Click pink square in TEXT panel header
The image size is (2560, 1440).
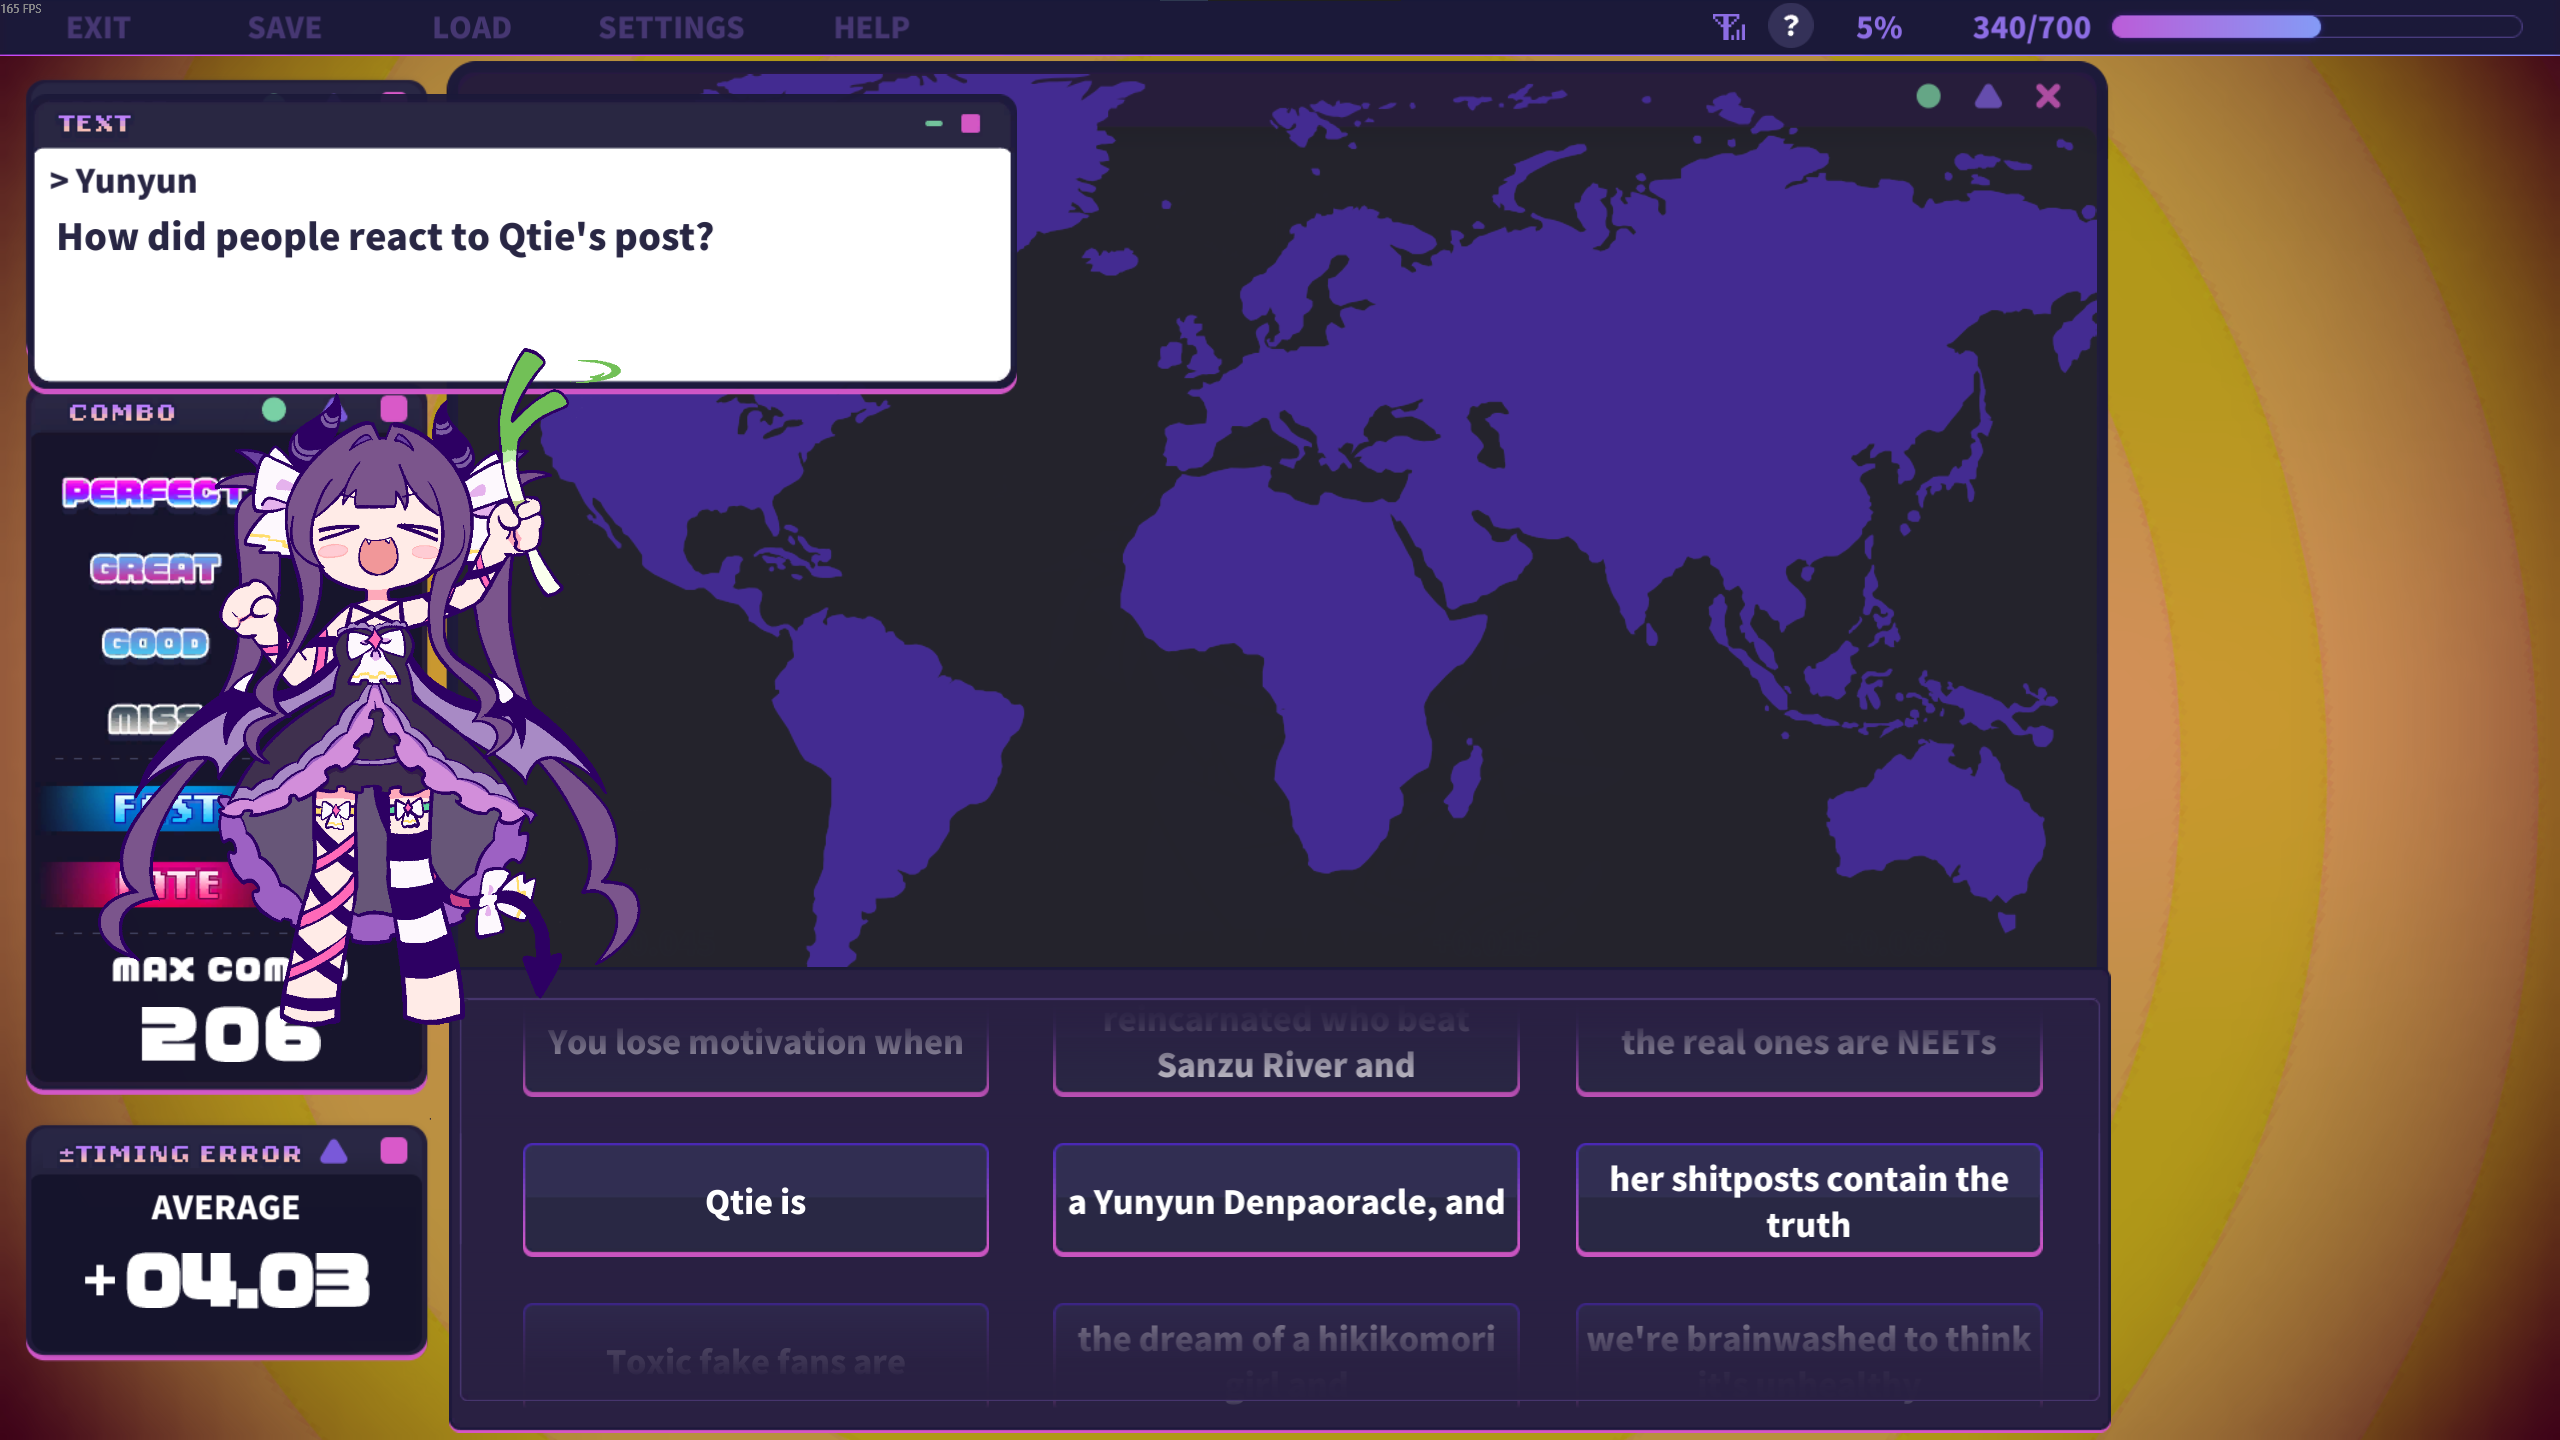pyautogui.click(x=970, y=123)
